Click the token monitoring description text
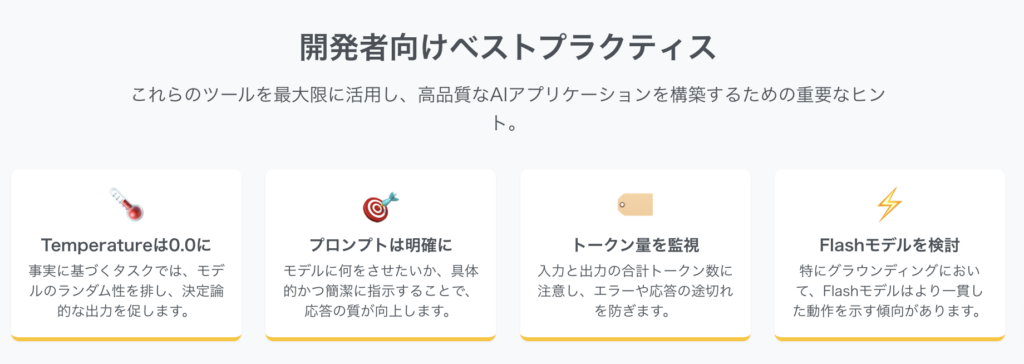The image size is (1024, 364). 635,291
